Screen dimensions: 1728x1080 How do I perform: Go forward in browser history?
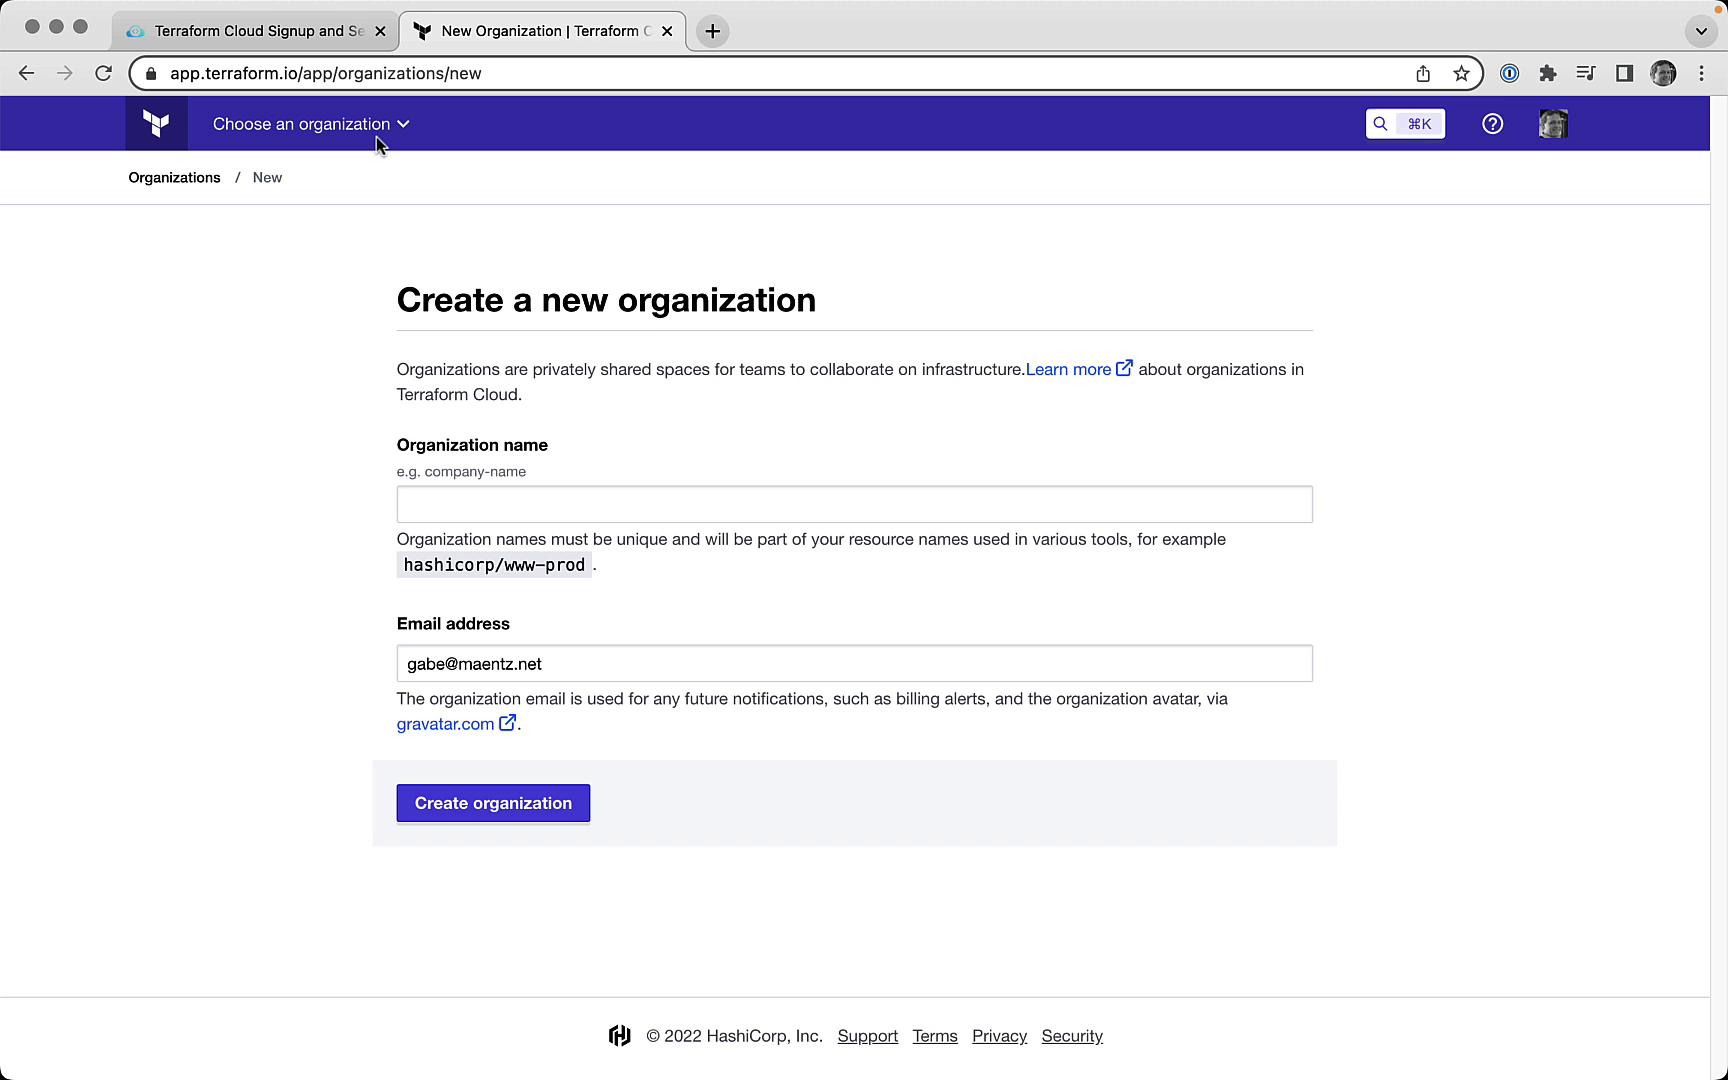tap(65, 73)
